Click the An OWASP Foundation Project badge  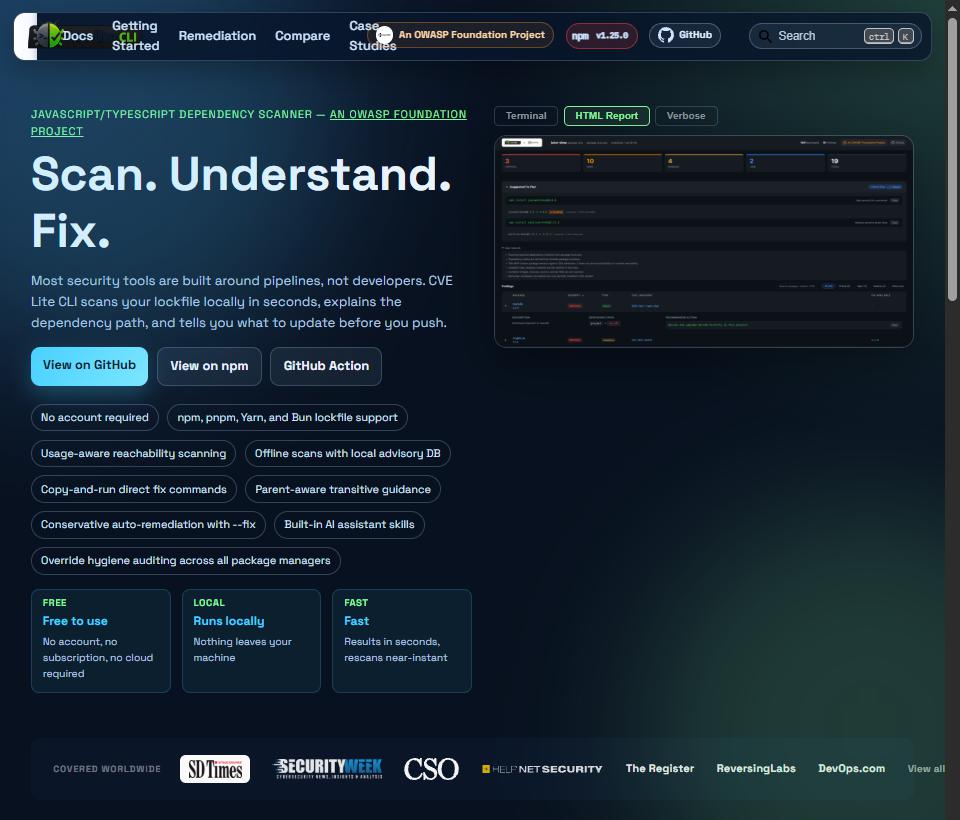[463, 35]
